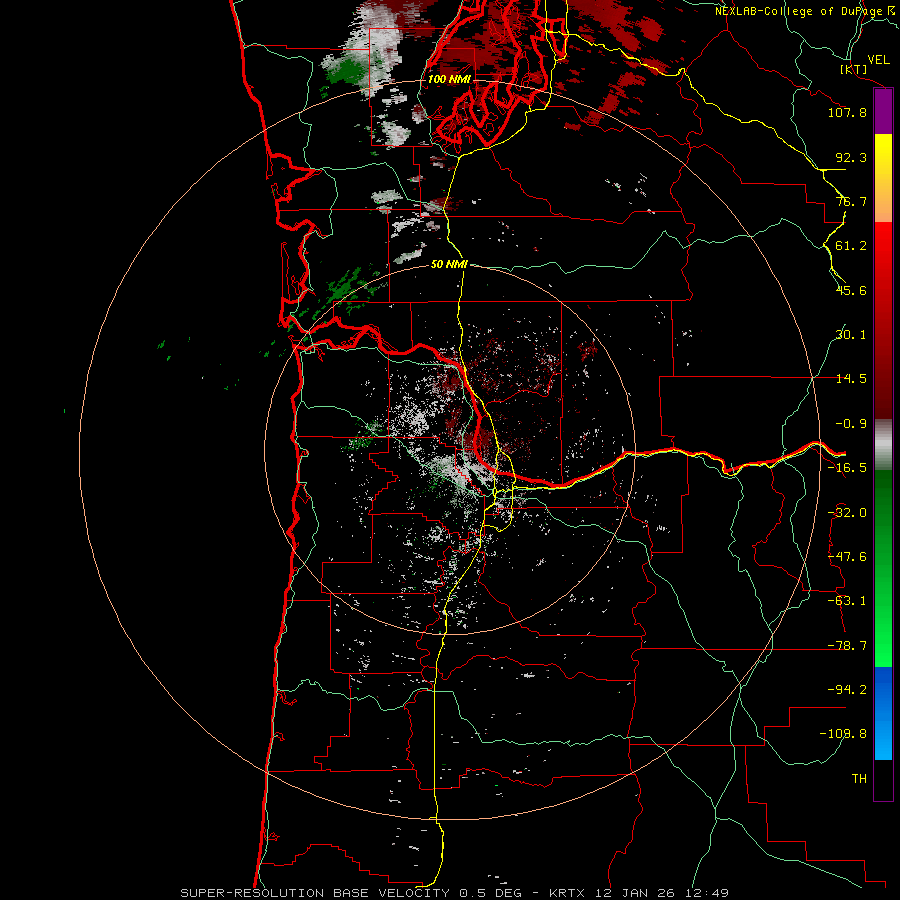Click the 45.6 velocity scale value
This screenshot has width=900, height=900.
pyautogui.click(x=851, y=290)
